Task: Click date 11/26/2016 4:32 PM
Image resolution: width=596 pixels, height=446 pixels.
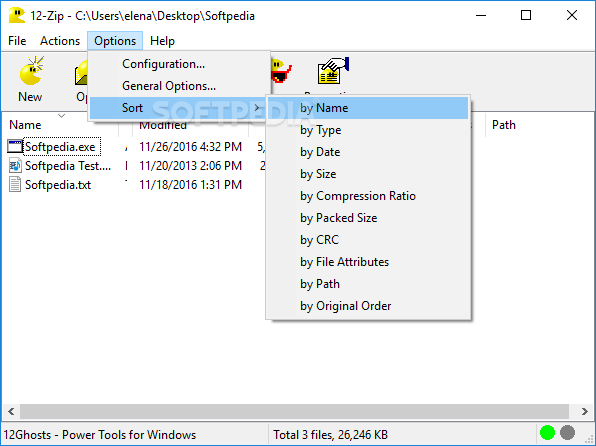Action: 190,147
